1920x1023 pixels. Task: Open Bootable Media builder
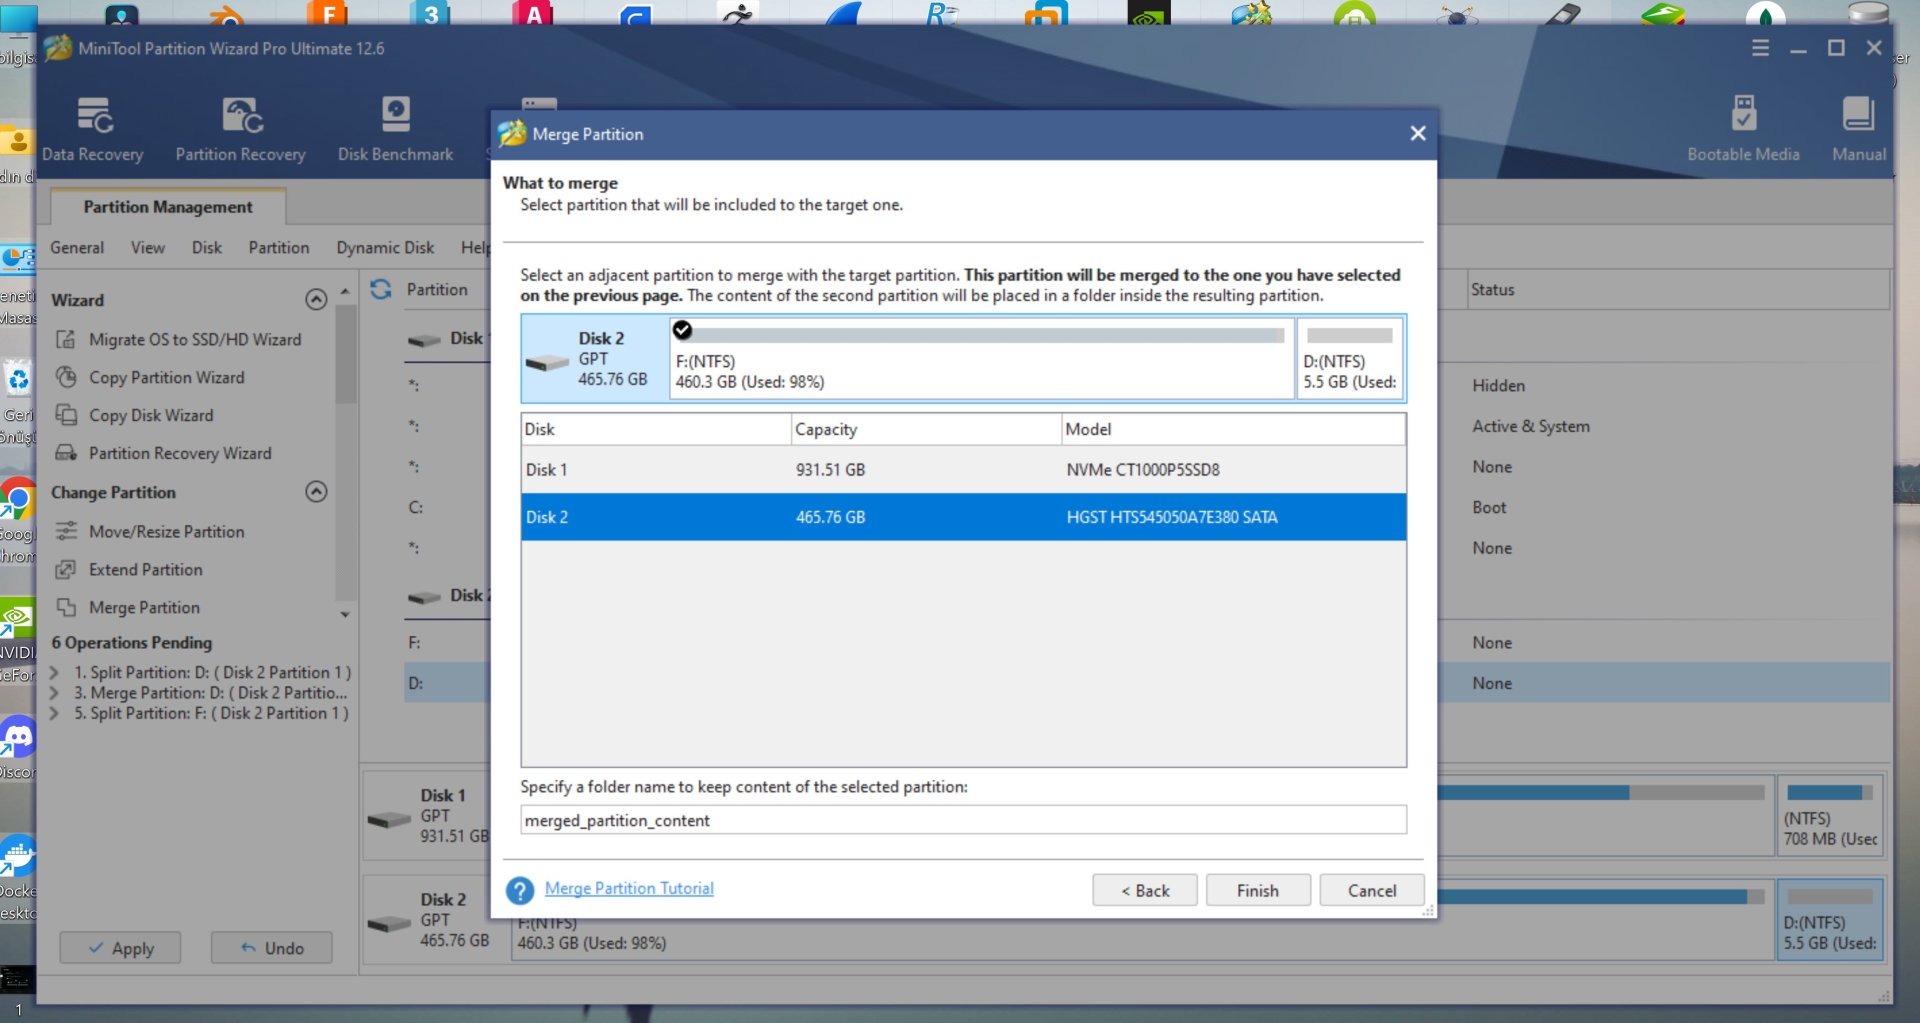[x=1743, y=129]
